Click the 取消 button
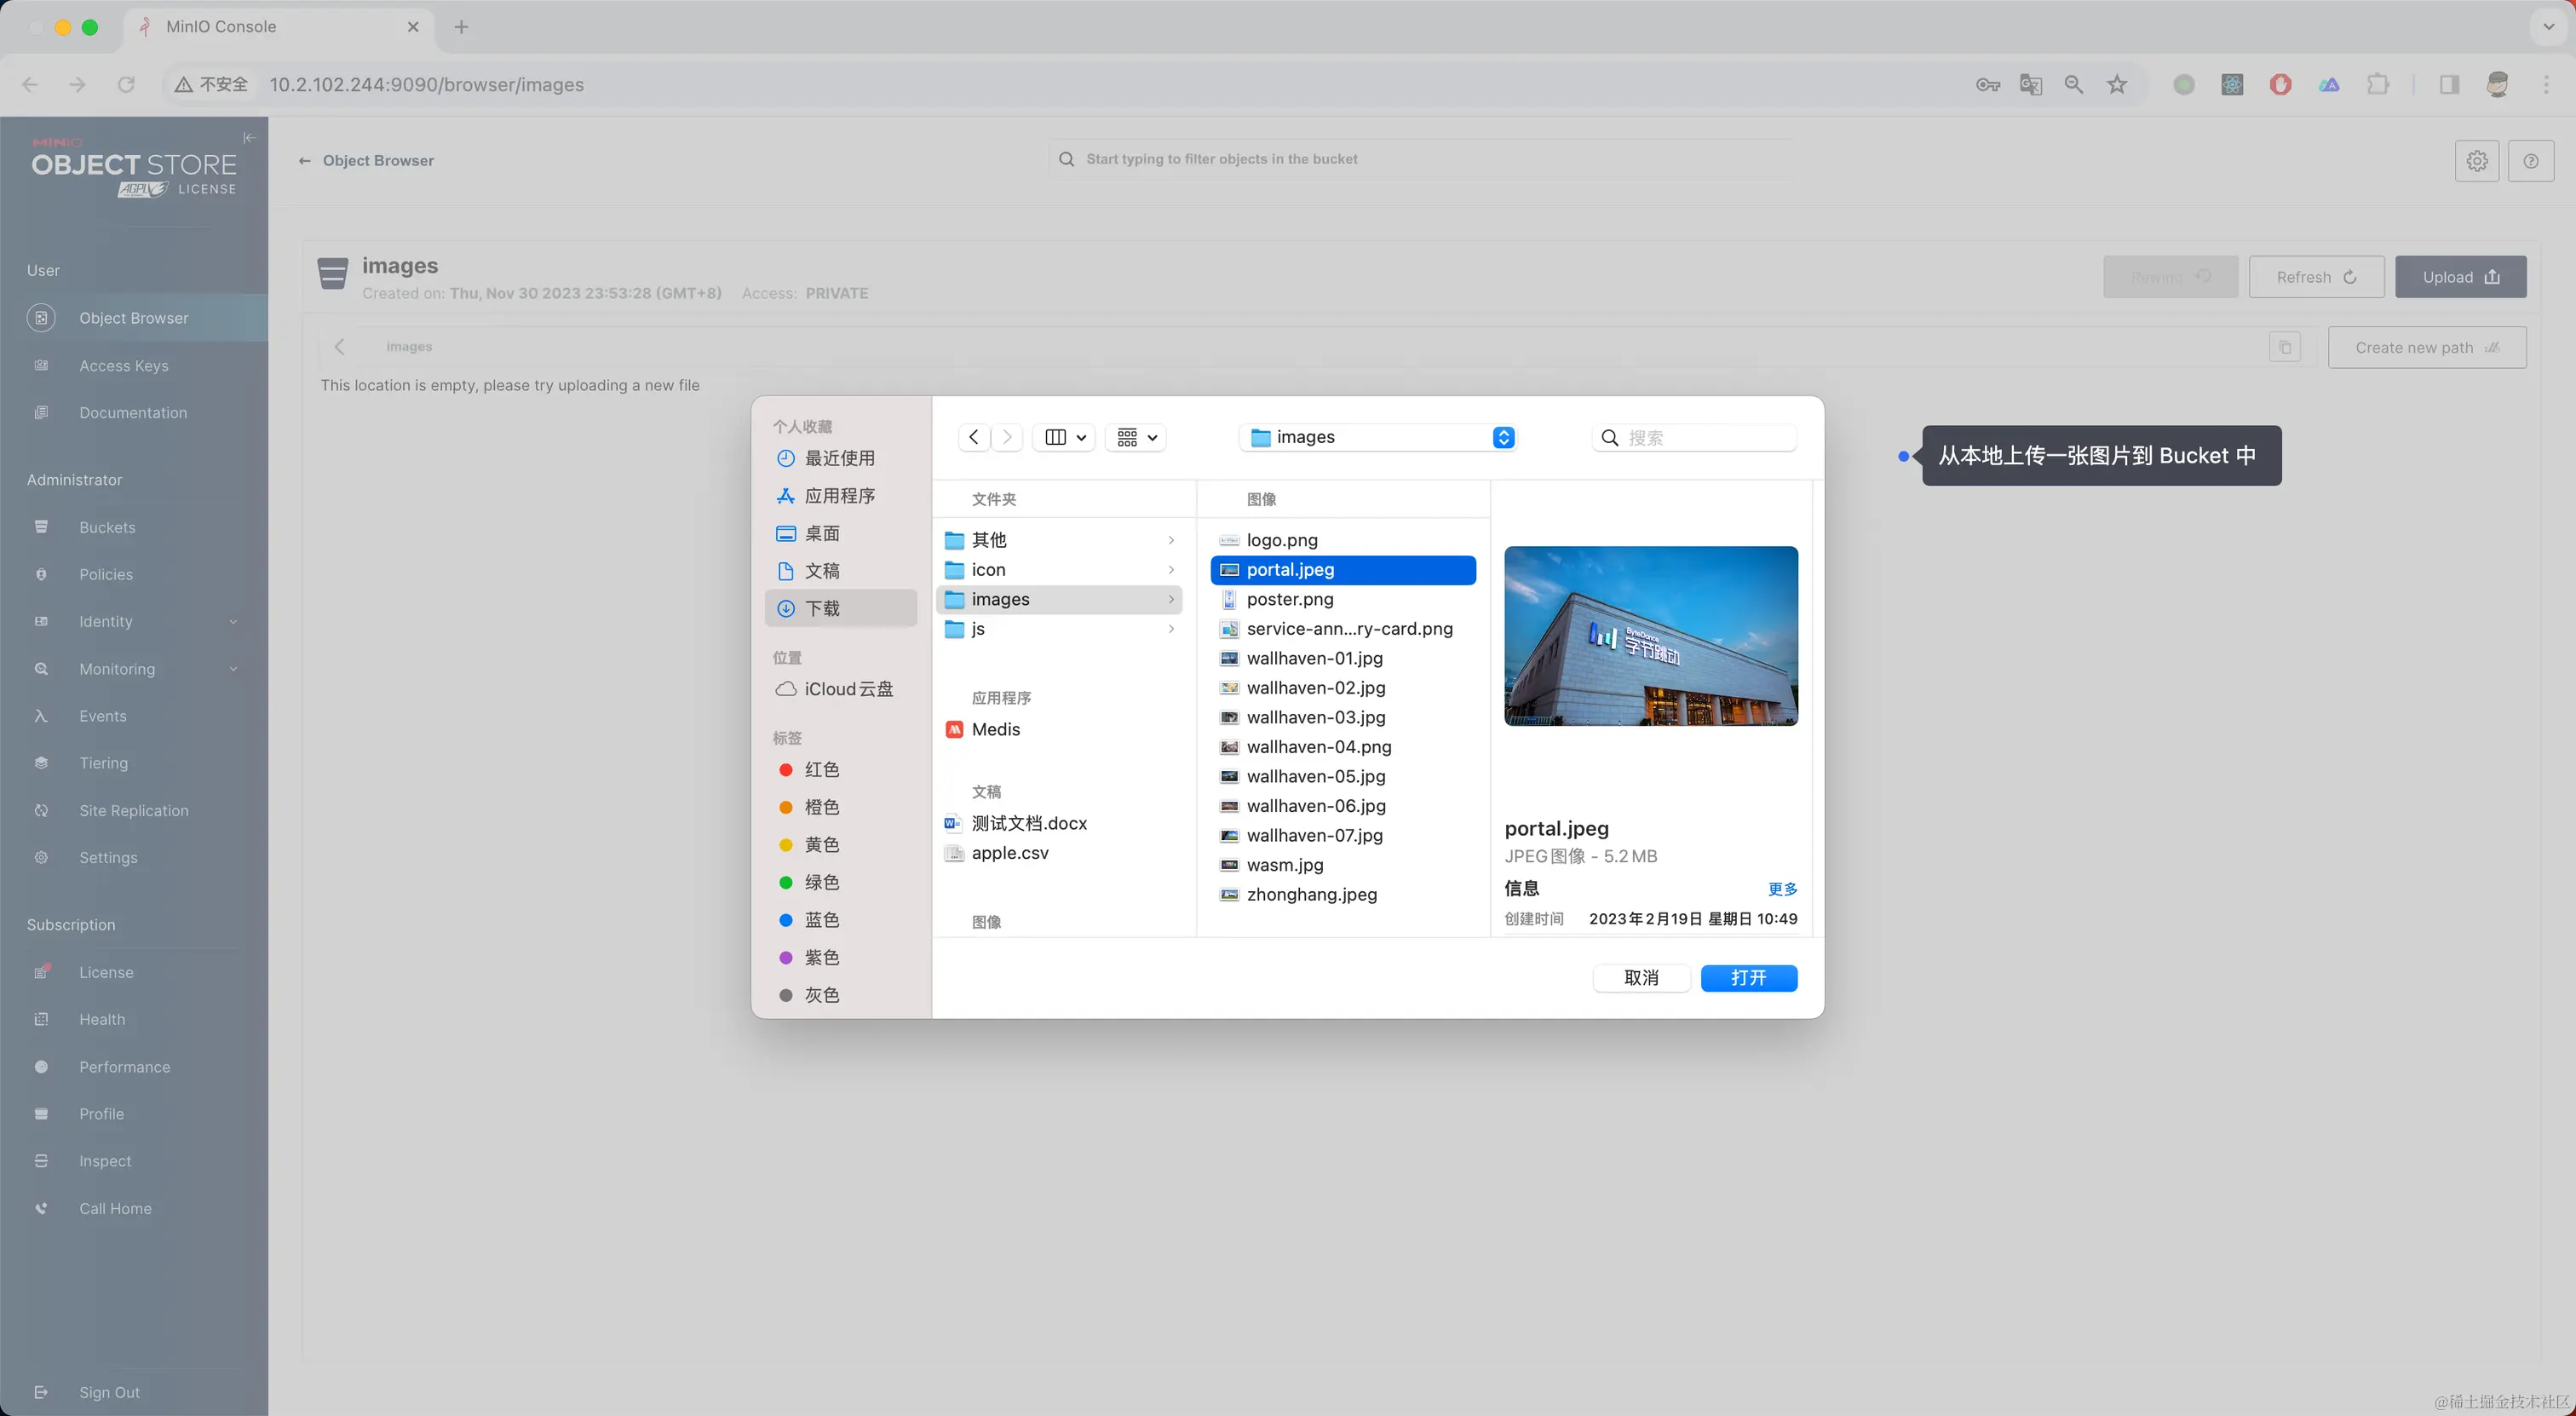2576x1416 pixels. tap(1641, 977)
